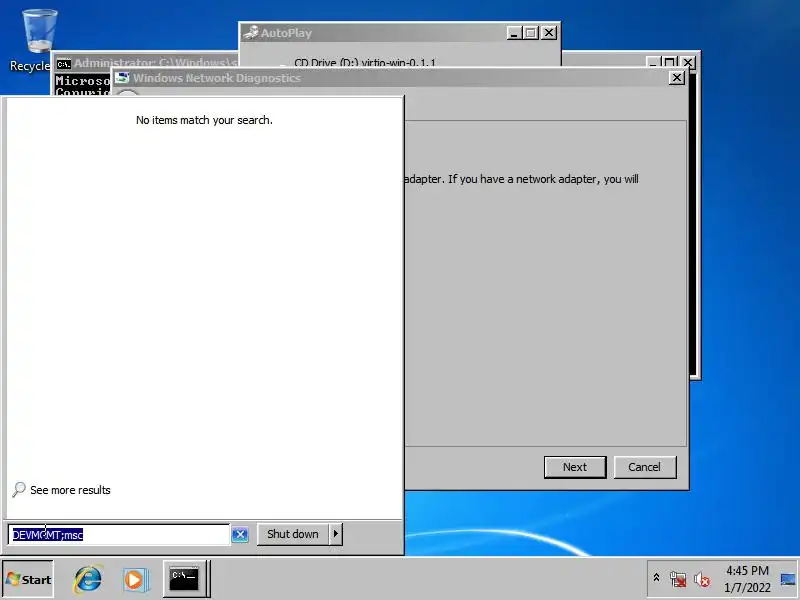
Task: Click the CD Drive (D:) virtio-win text in AutoPlay
Action: (365, 63)
